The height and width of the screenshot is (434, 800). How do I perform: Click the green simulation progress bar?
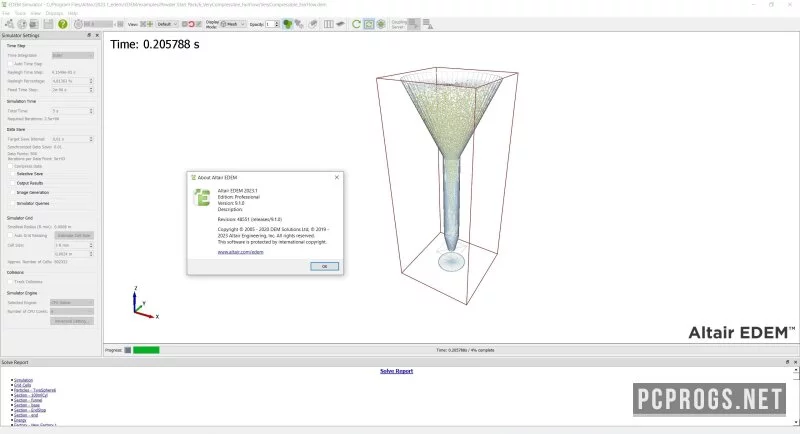[x=146, y=350]
